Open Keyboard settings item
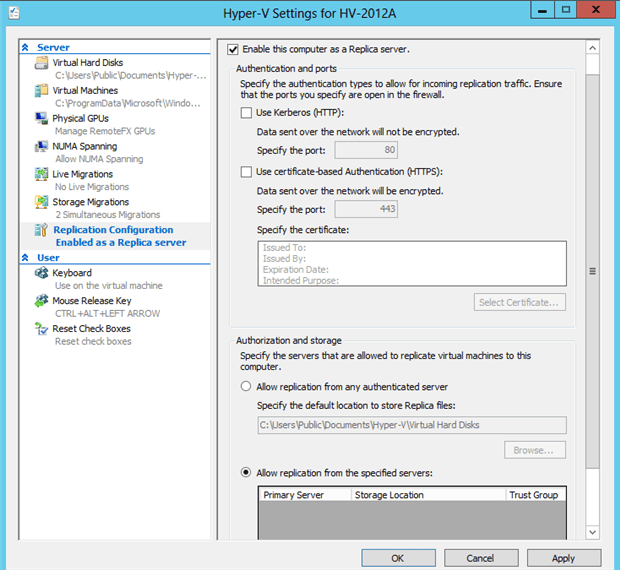The width and height of the screenshot is (620, 570). point(72,273)
